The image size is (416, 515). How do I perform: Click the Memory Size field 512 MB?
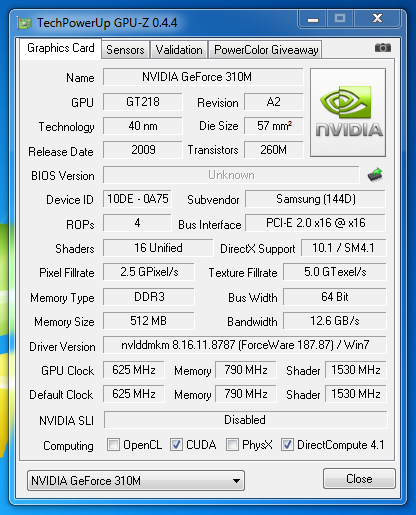point(149,321)
